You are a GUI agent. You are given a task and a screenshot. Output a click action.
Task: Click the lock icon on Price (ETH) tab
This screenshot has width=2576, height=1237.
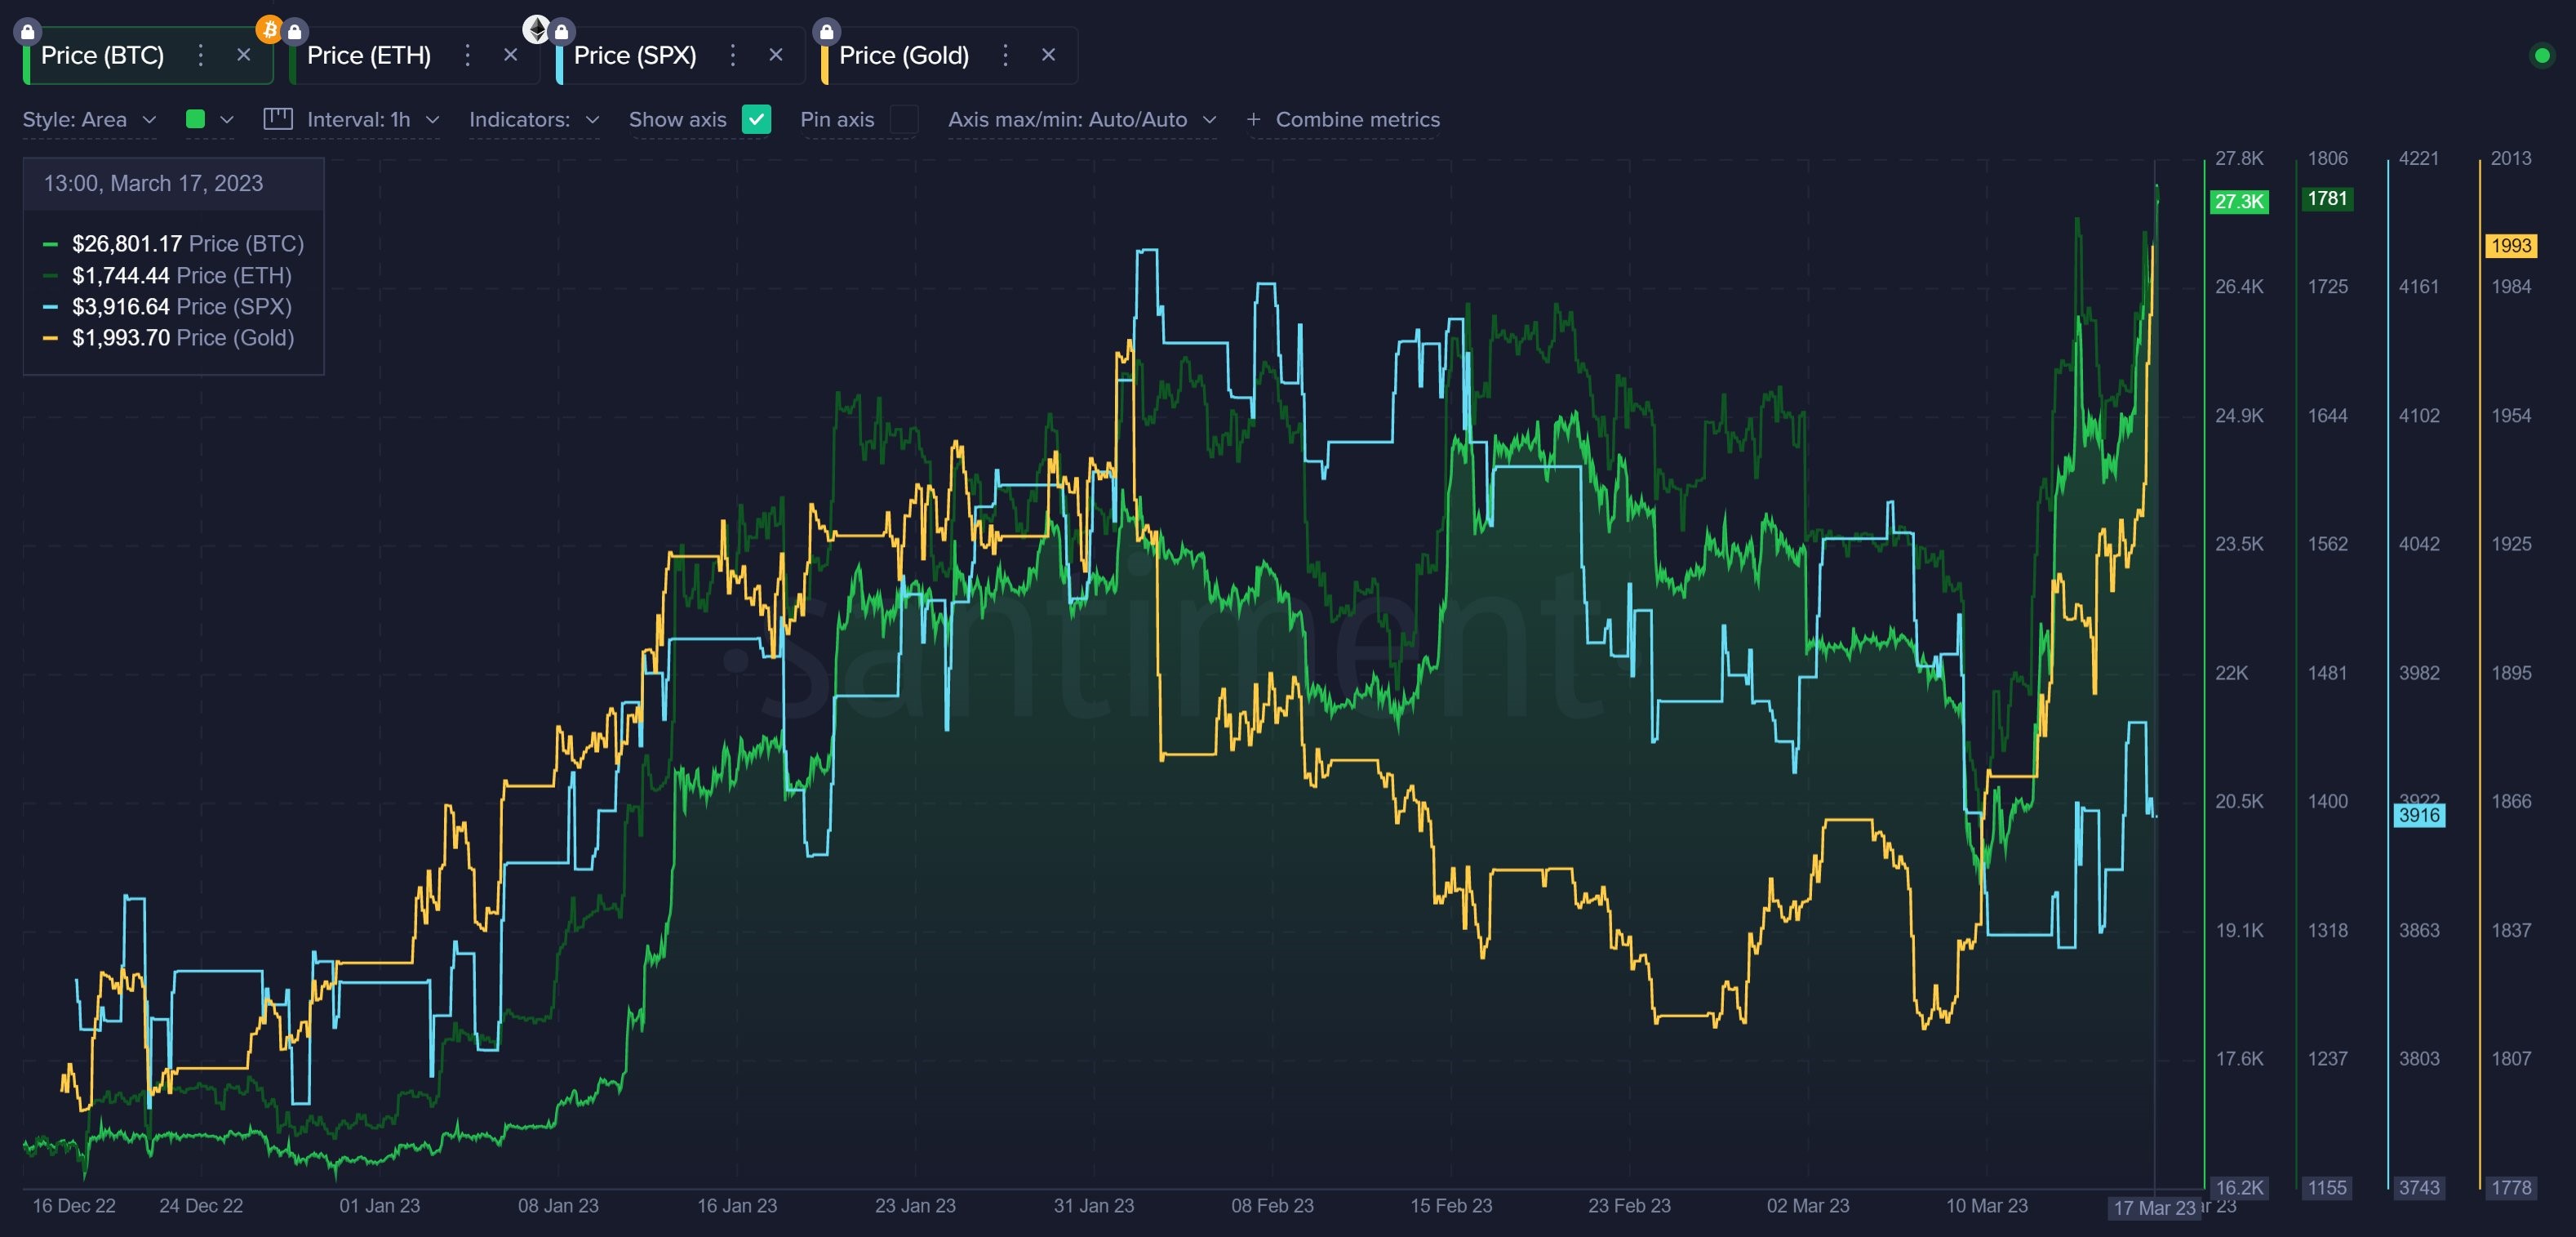click(295, 32)
